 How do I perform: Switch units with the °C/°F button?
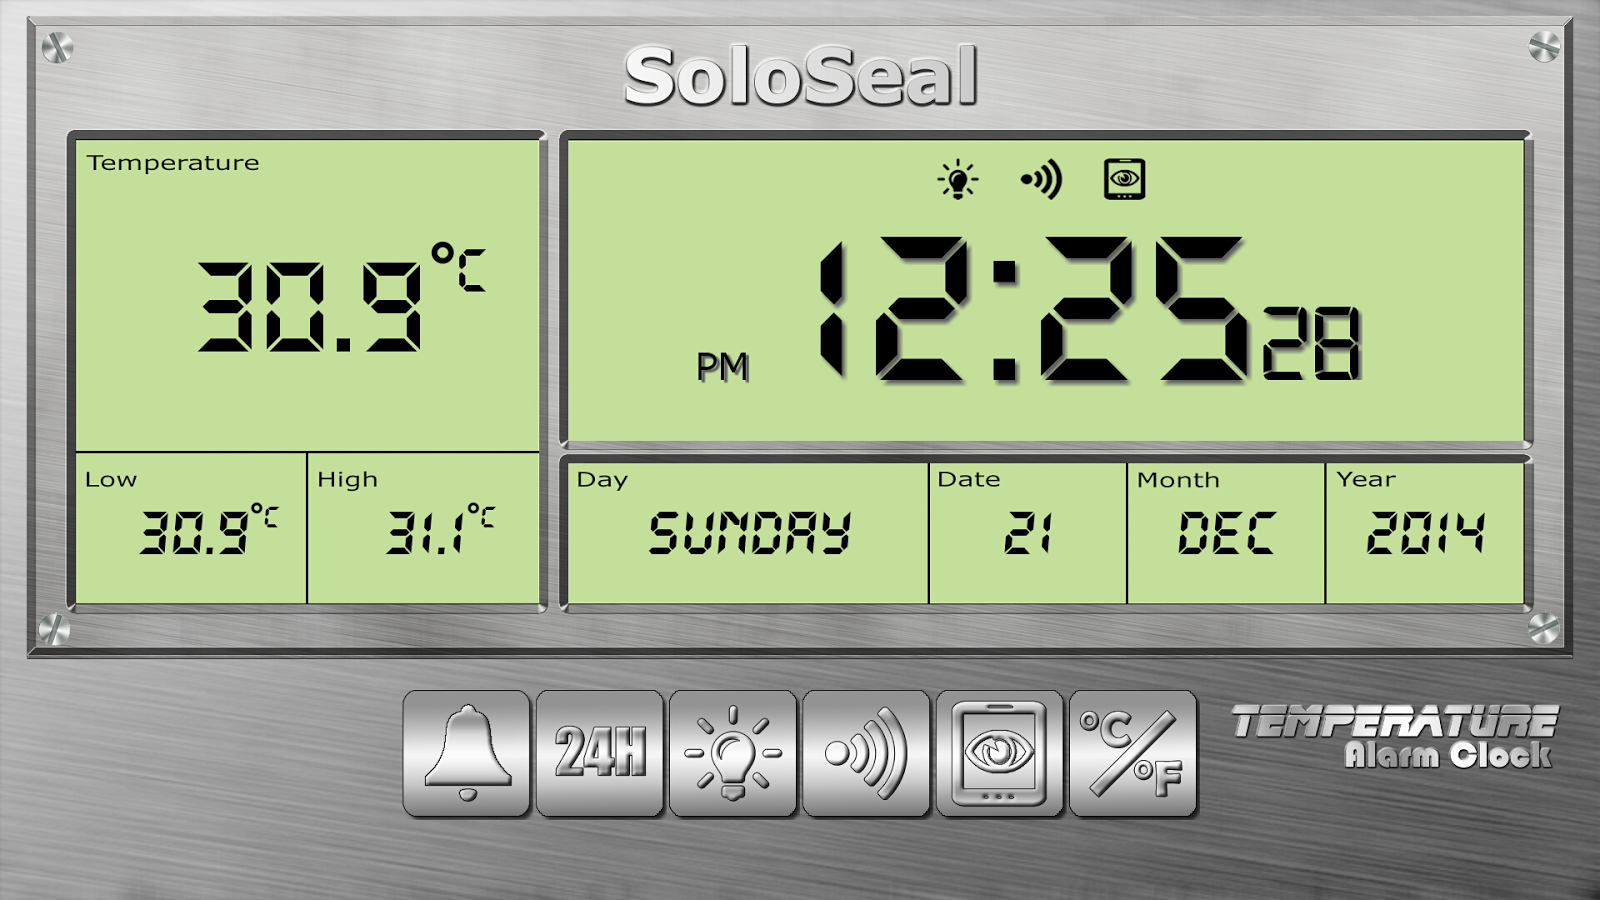(1133, 753)
